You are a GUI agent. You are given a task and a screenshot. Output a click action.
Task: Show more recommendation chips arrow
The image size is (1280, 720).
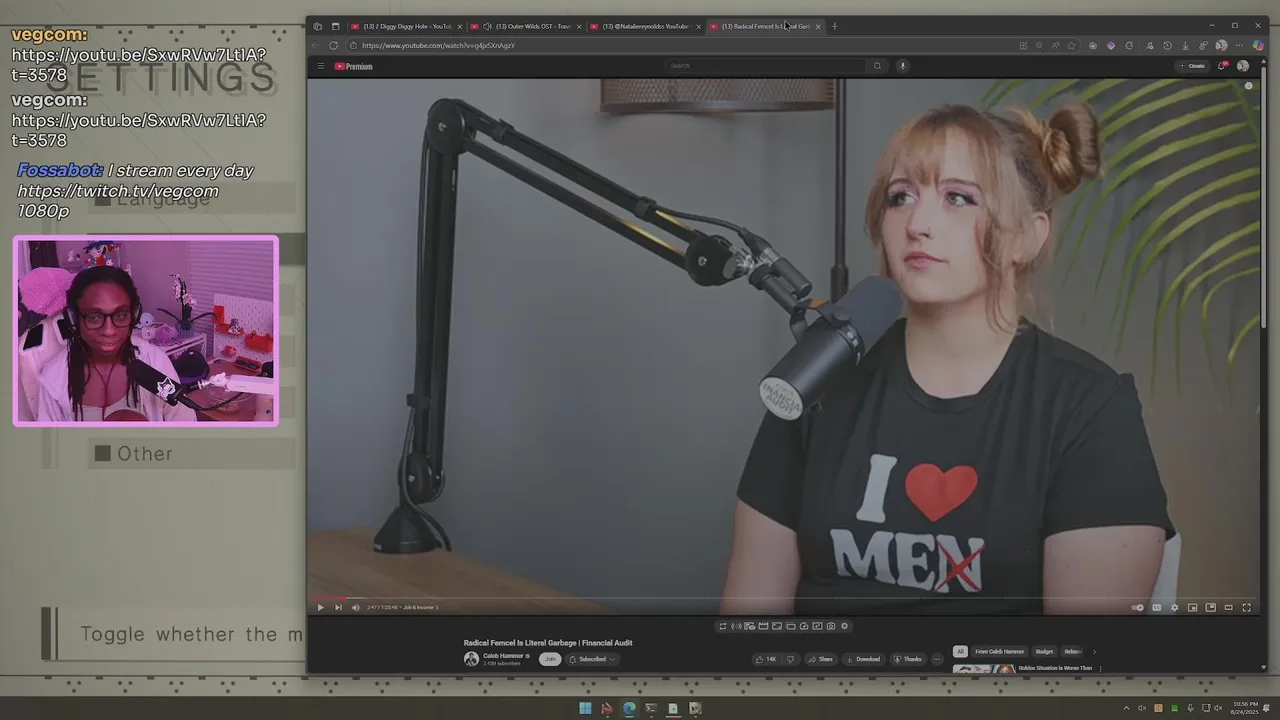click(1094, 652)
